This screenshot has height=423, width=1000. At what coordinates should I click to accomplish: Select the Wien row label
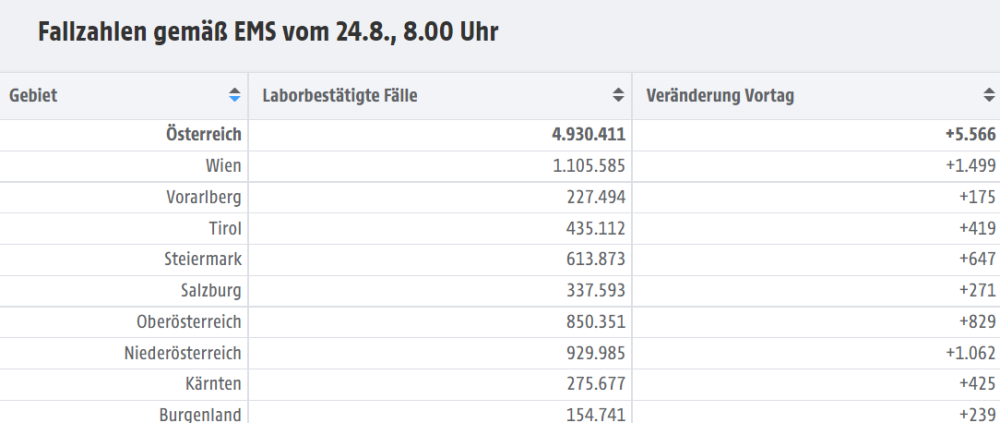point(223,166)
